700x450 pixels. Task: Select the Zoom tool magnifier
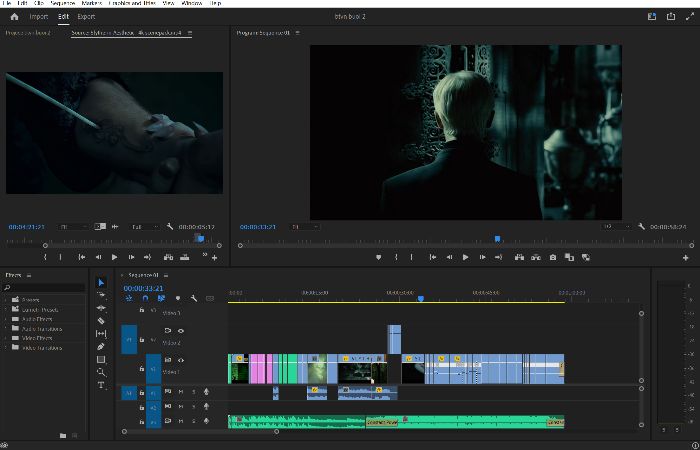click(101, 372)
